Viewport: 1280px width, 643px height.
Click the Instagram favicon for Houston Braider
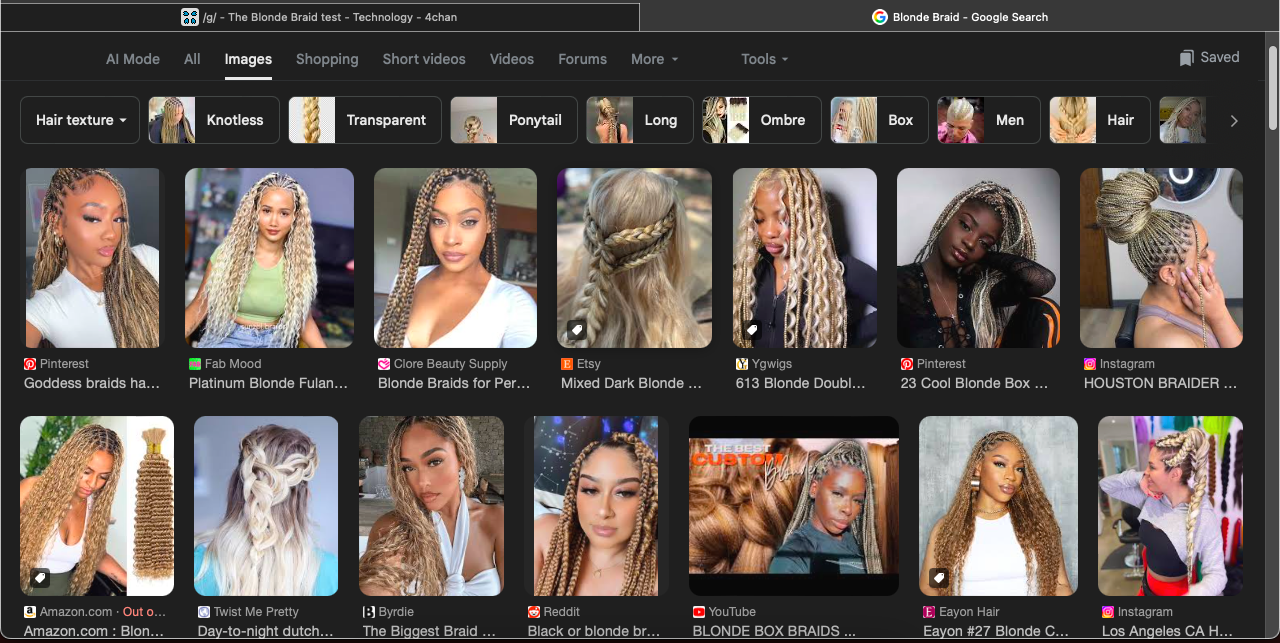tap(1090, 364)
